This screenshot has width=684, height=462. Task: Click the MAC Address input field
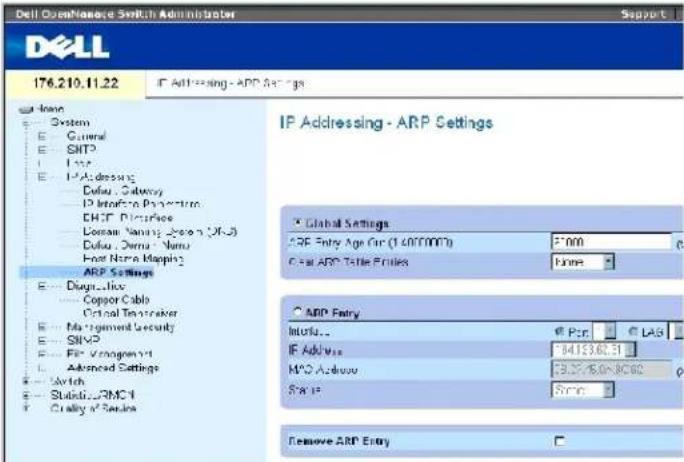point(611,370)
